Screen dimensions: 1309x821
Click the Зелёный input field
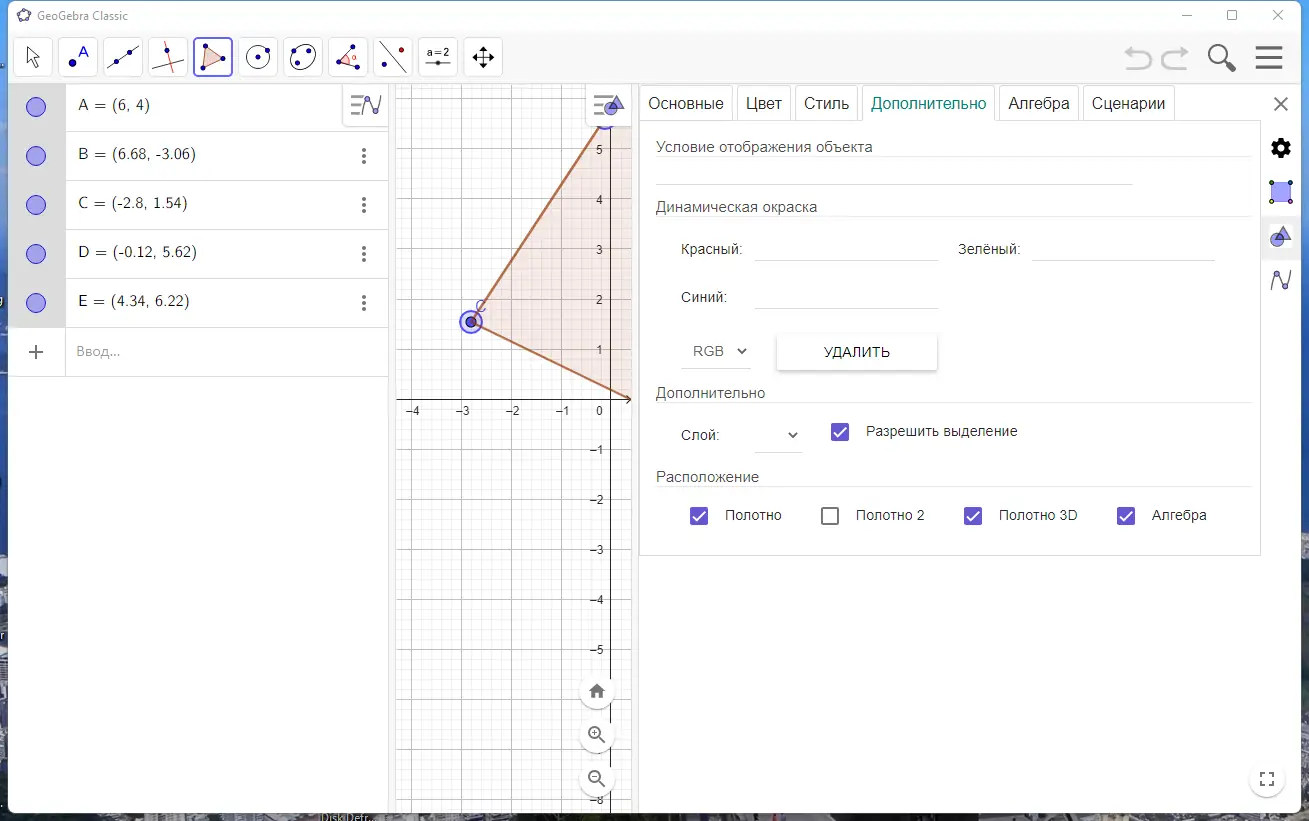(1123, 249)
